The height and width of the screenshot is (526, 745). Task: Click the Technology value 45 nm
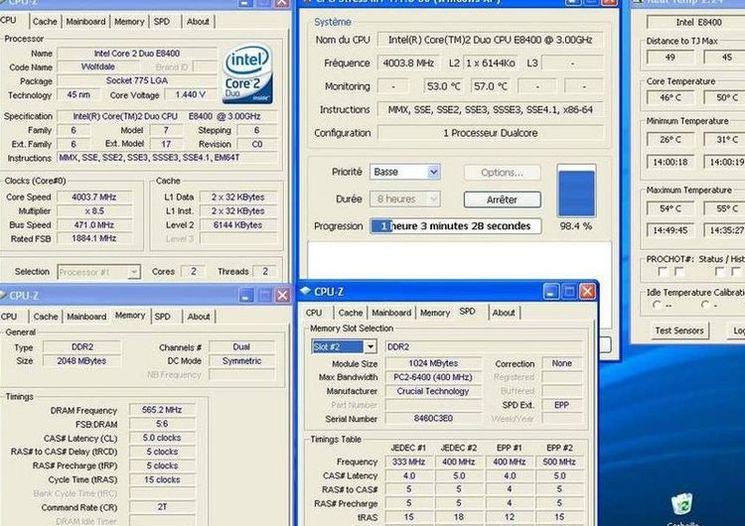[78, 95]
